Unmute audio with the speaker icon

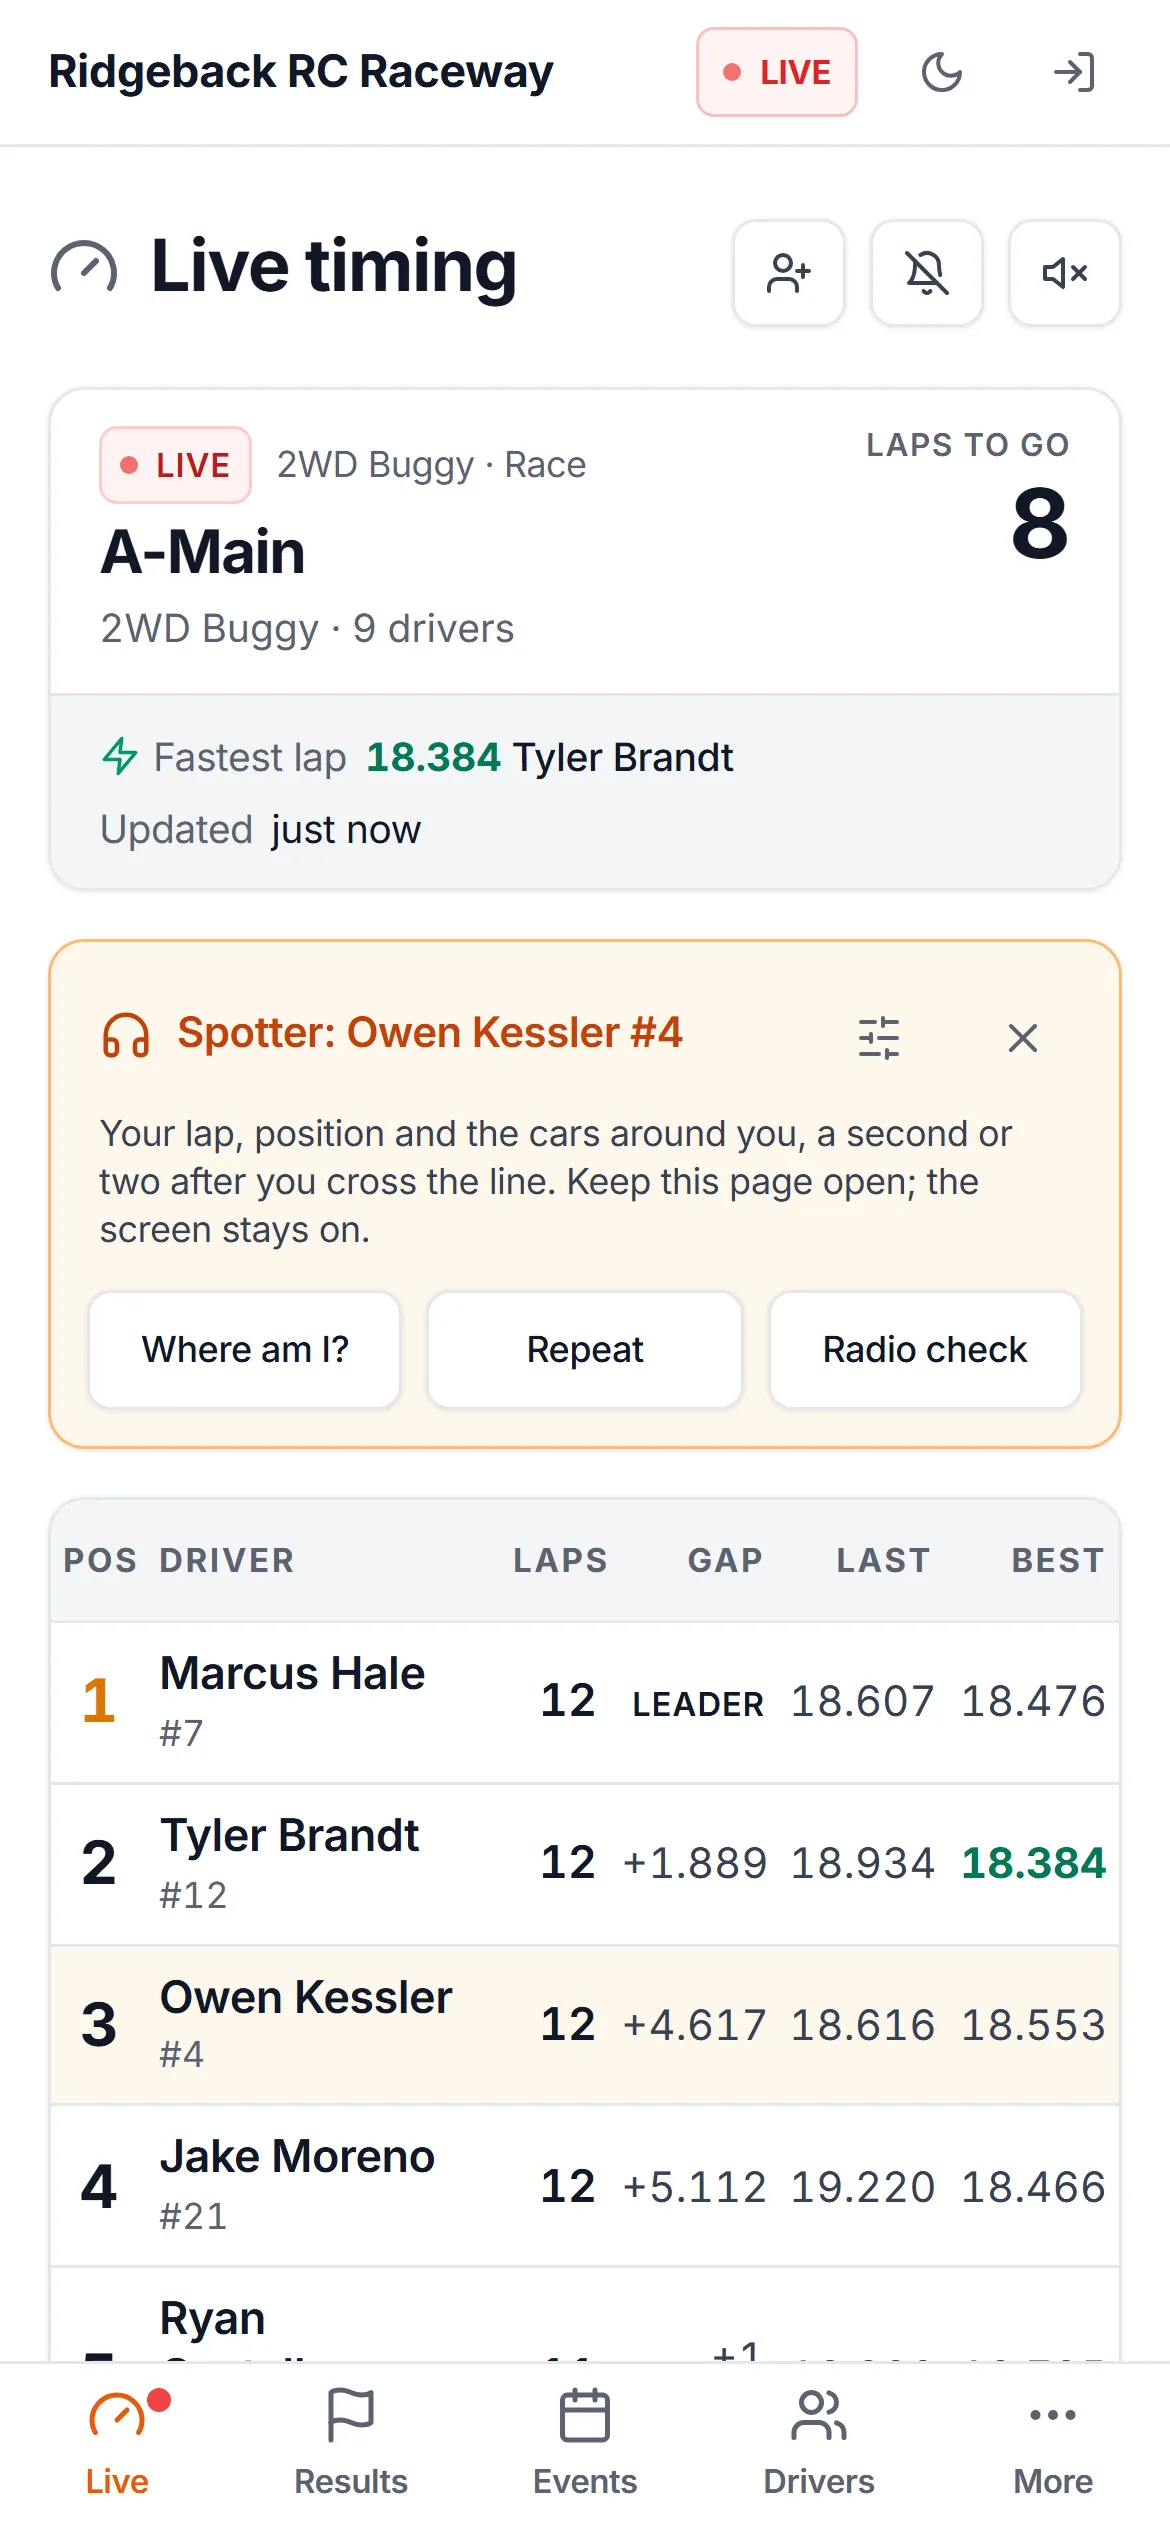(x=1065, y=273)
